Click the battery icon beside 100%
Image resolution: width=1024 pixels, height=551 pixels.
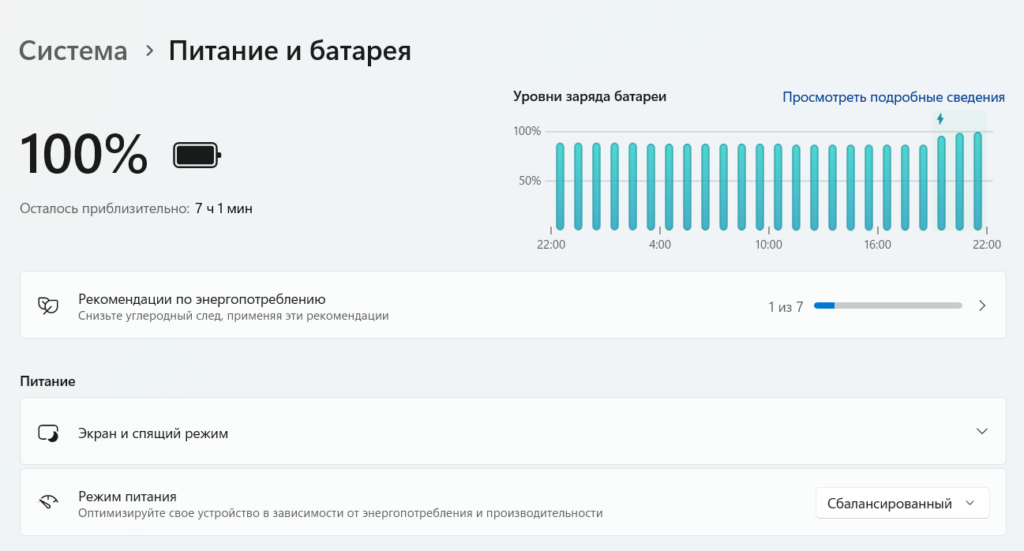click(x=197, y=155)
